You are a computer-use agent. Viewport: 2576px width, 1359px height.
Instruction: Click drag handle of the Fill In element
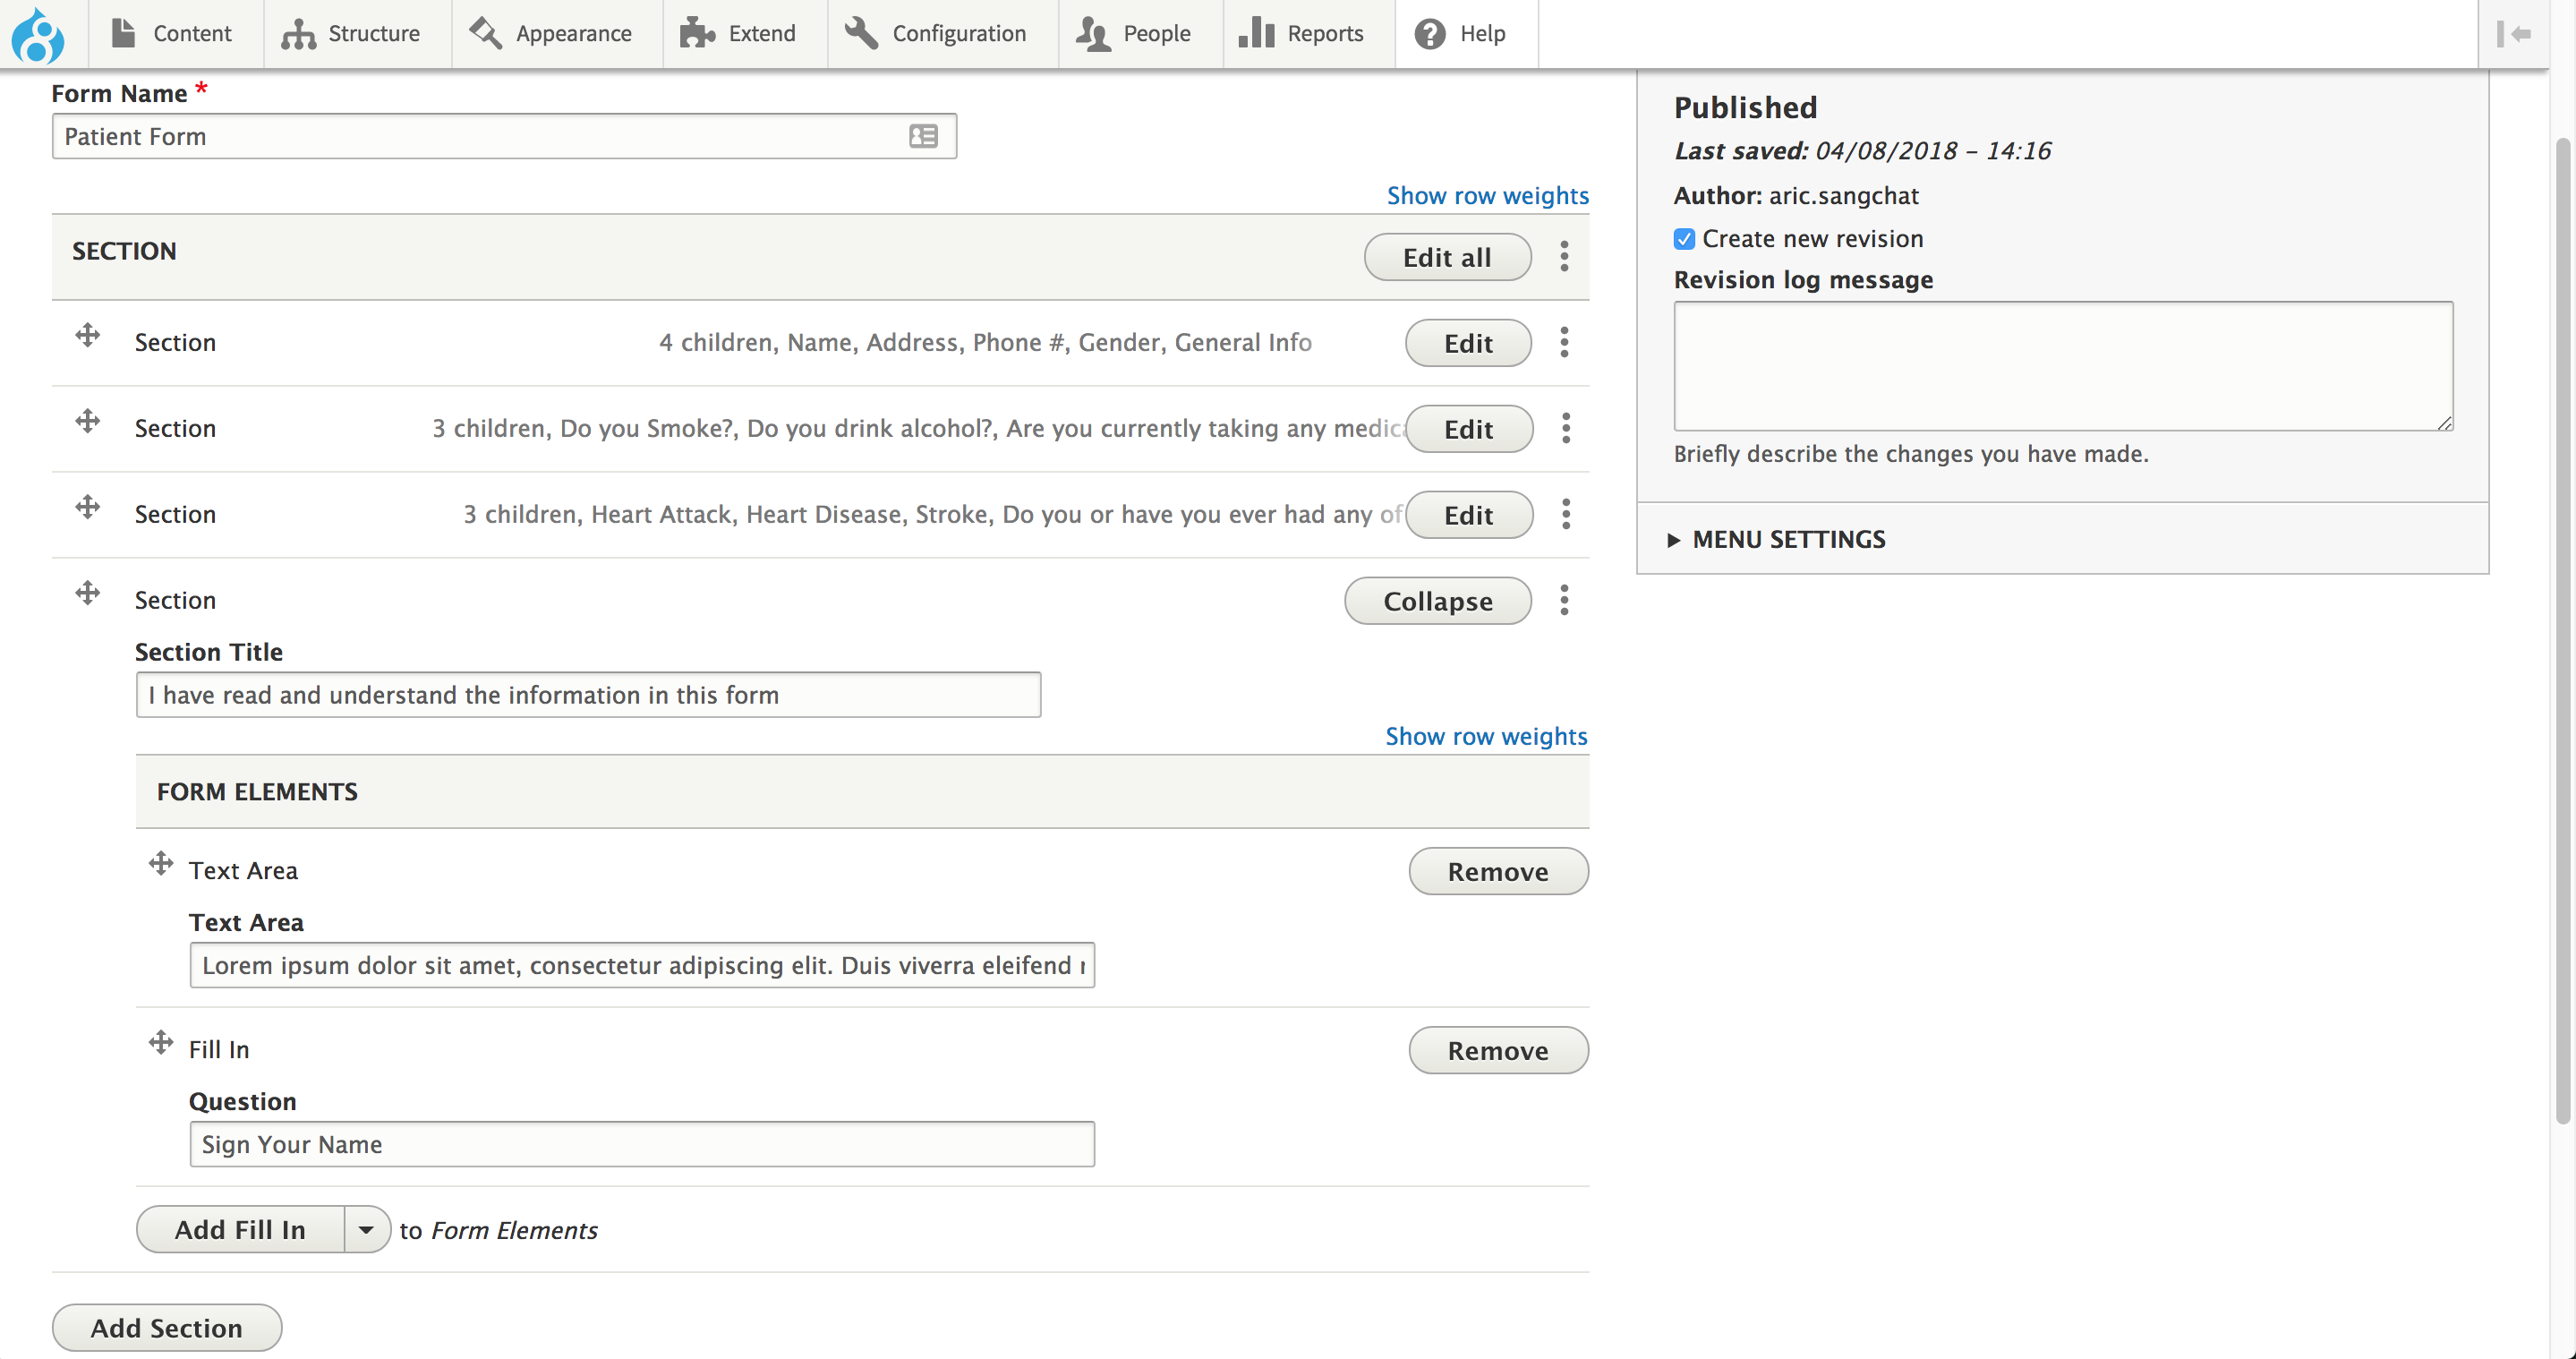pyautogui.click(x=161, y=1042)
